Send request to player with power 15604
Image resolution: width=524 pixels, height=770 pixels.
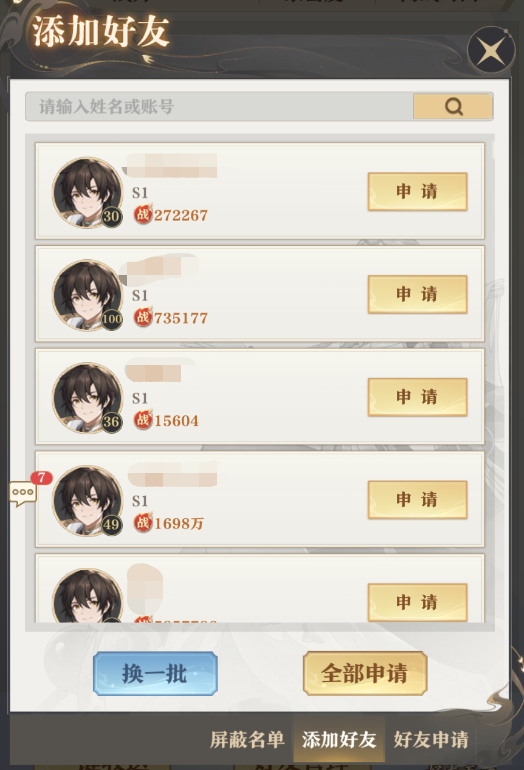click(x=417, y=397)
